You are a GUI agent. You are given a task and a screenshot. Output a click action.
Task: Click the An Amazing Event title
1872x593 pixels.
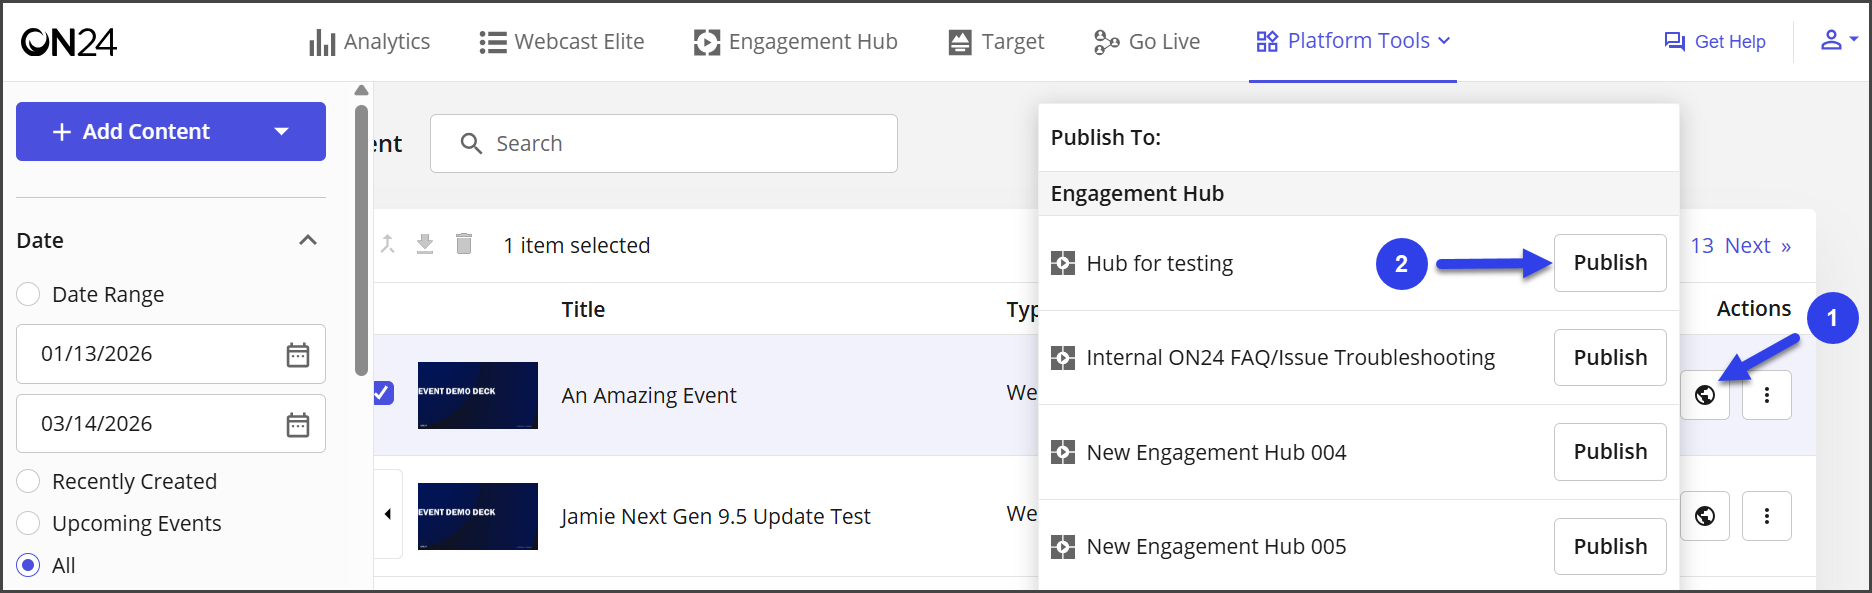click(x=649, y=395)
